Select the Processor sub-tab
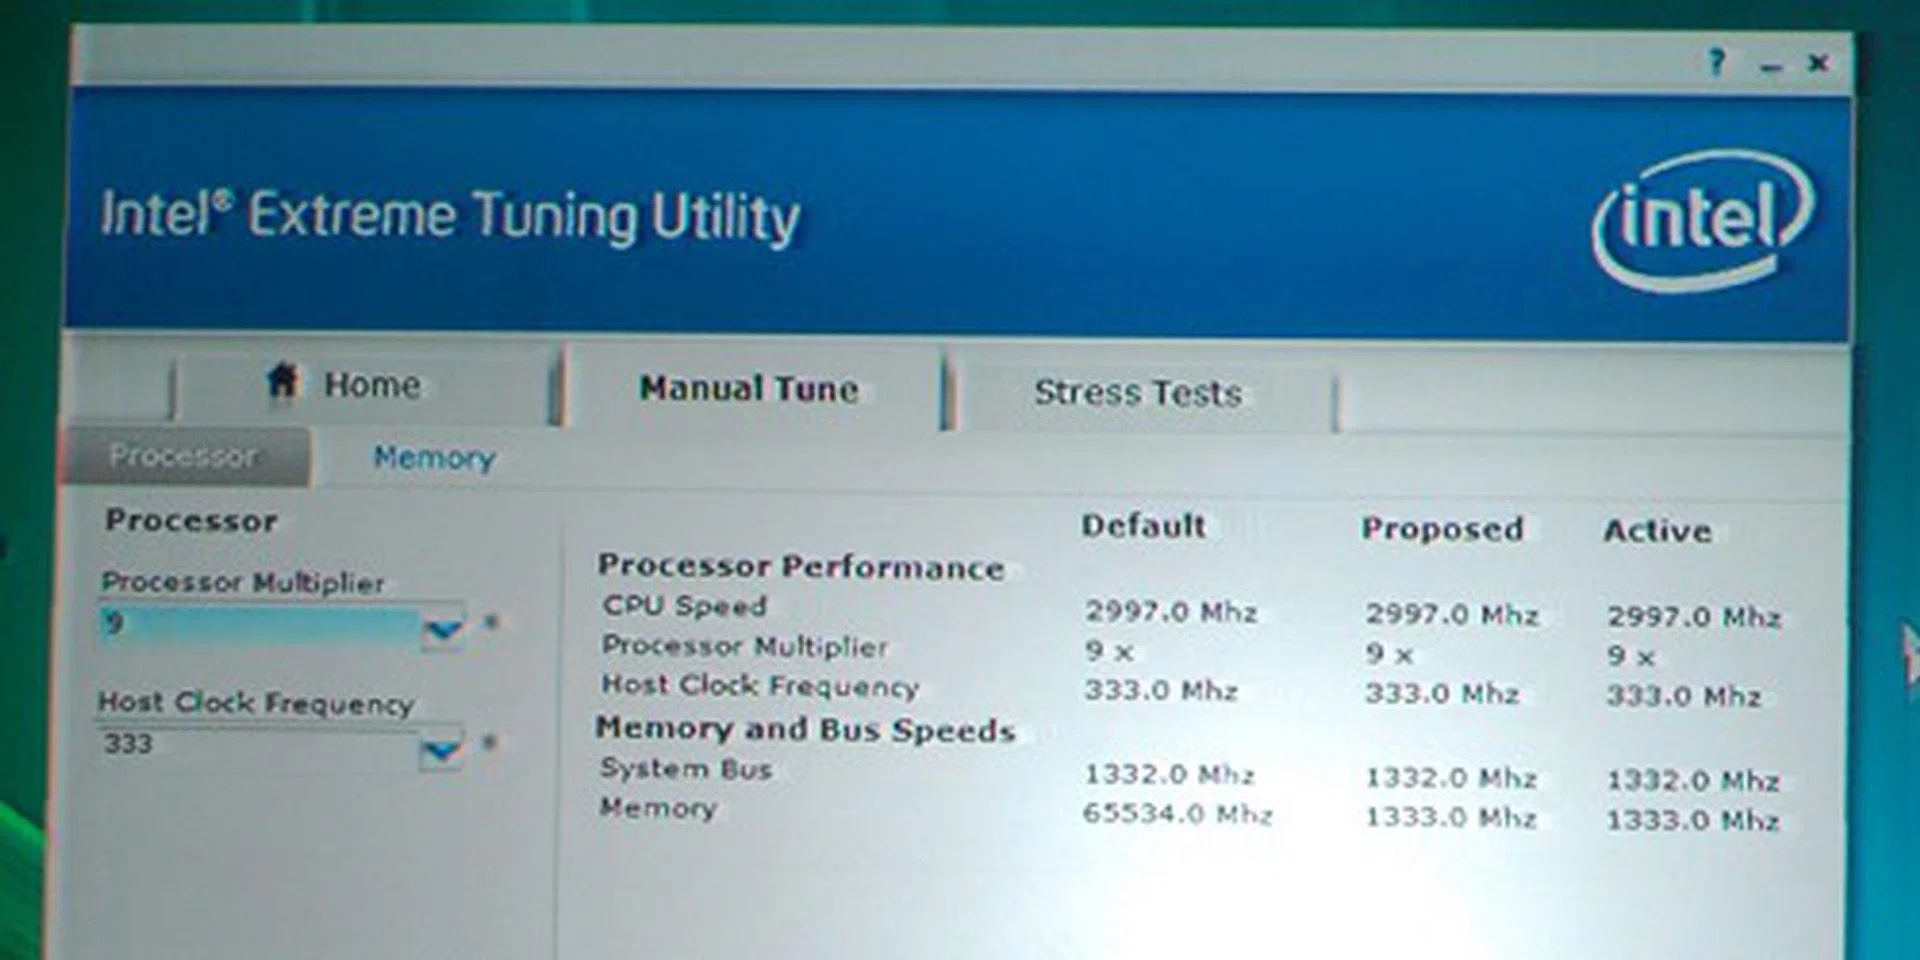The height and width of the screenshot is (960, 1920). (x=184, y=456)
